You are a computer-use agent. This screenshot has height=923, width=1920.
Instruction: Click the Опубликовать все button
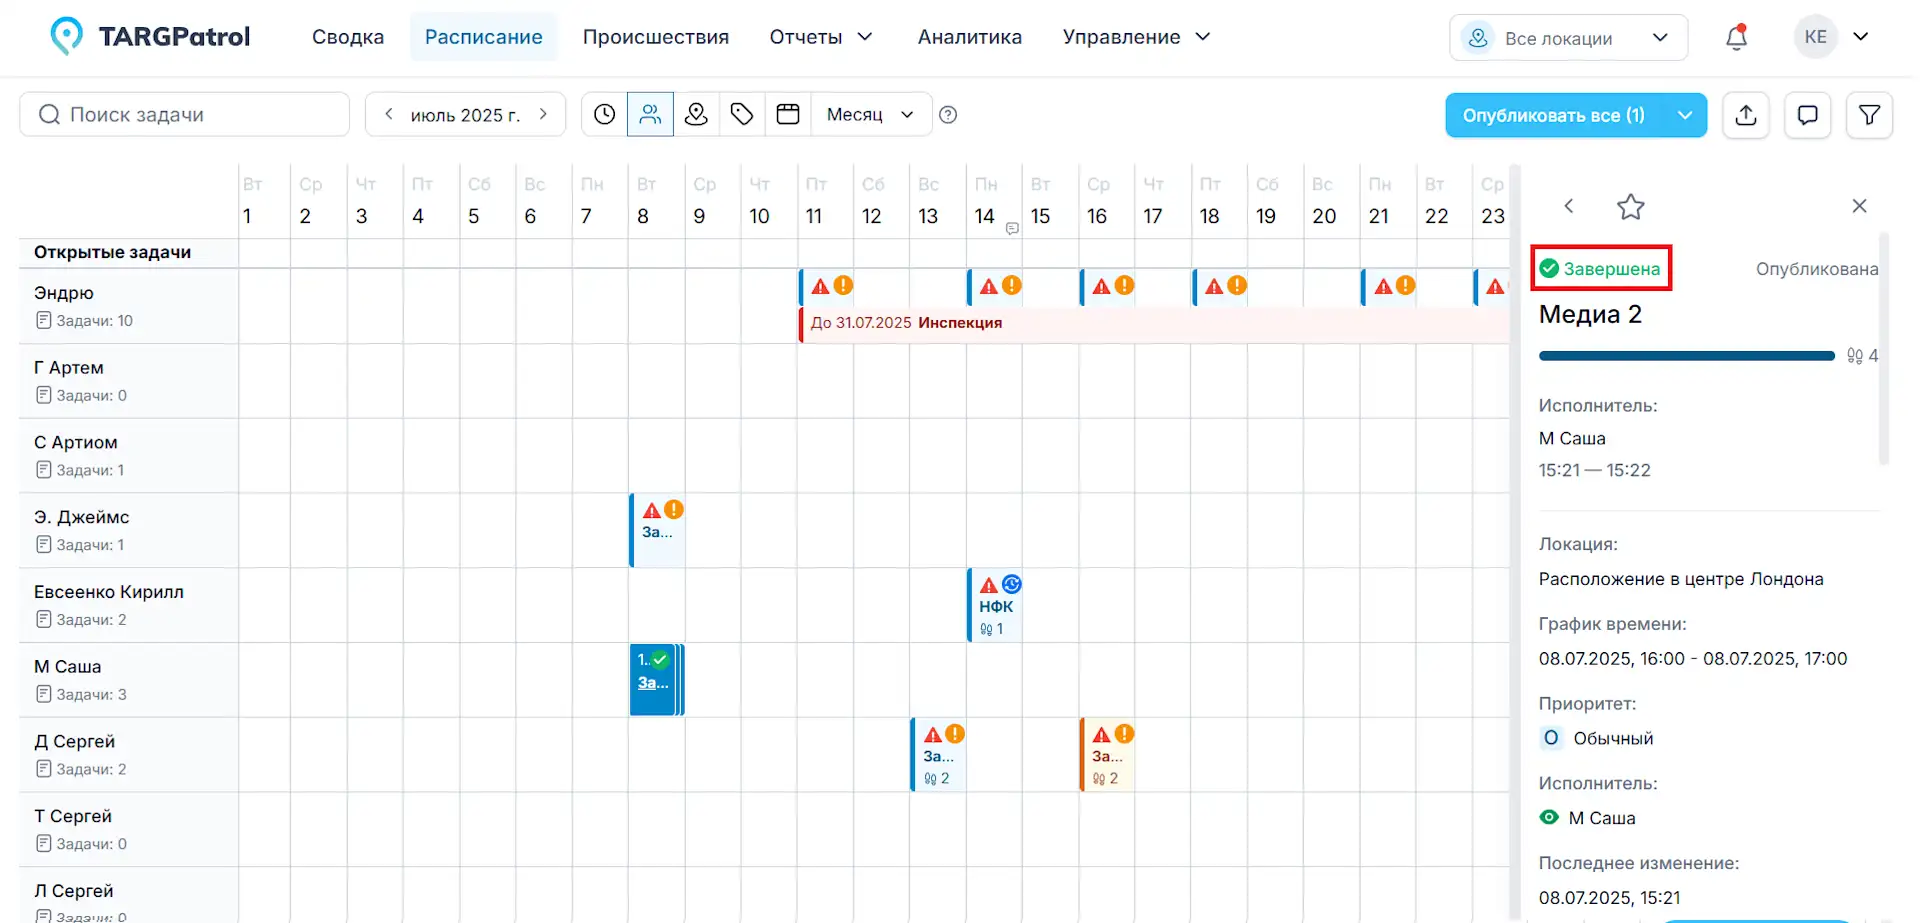[1555, 115]
